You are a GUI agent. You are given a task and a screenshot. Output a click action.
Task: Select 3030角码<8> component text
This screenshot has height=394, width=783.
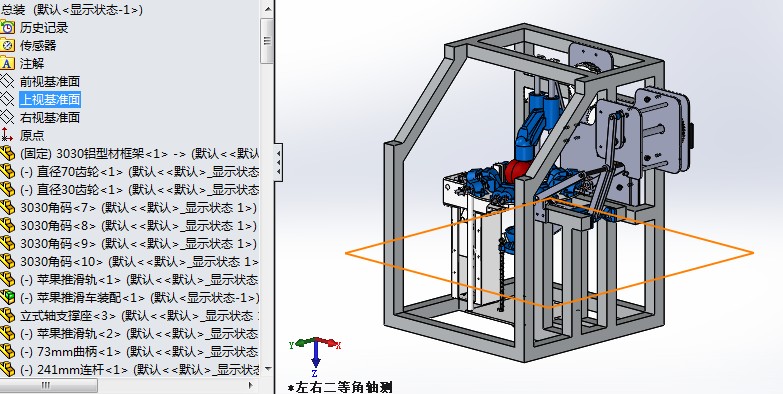click(139, 225)
